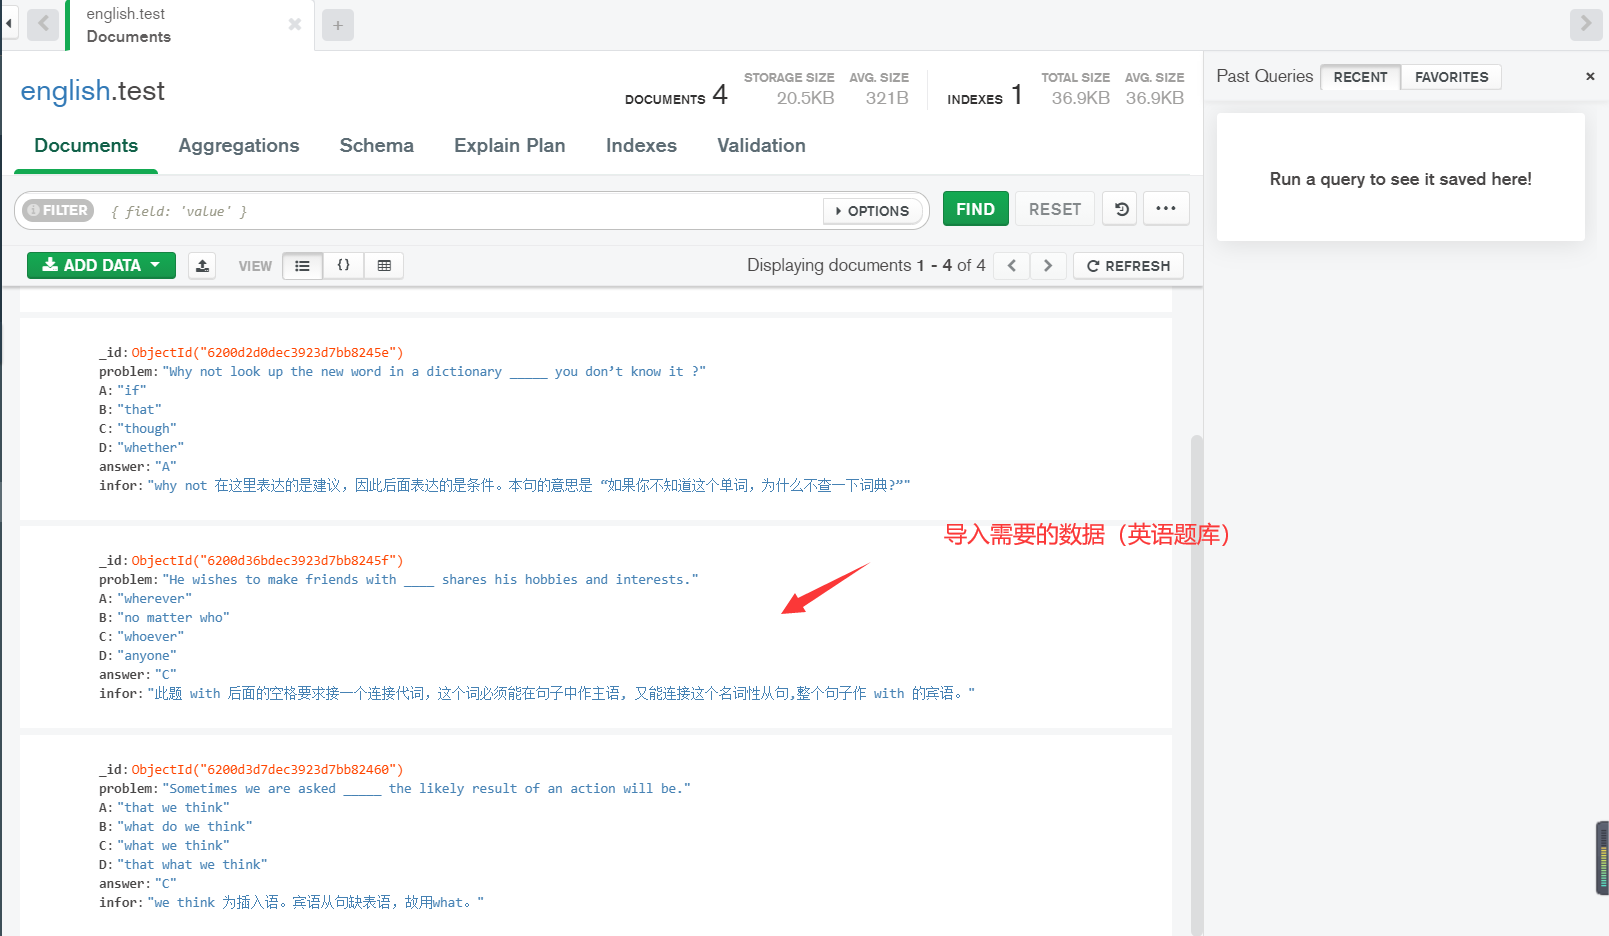1609x936 pixels.
Task: Click the "no matter who" option value
Action: (173, 617)
